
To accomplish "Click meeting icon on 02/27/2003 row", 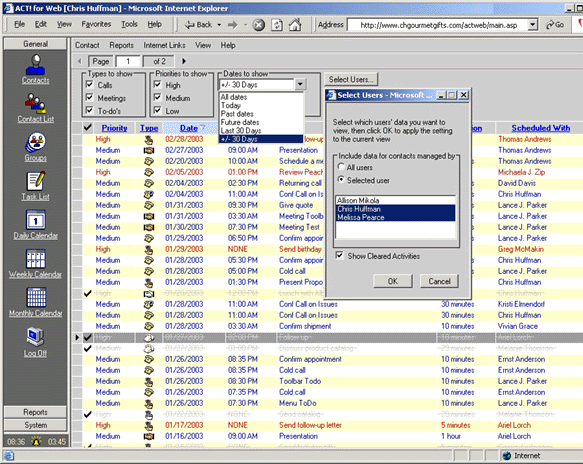I will click(149, 150).
